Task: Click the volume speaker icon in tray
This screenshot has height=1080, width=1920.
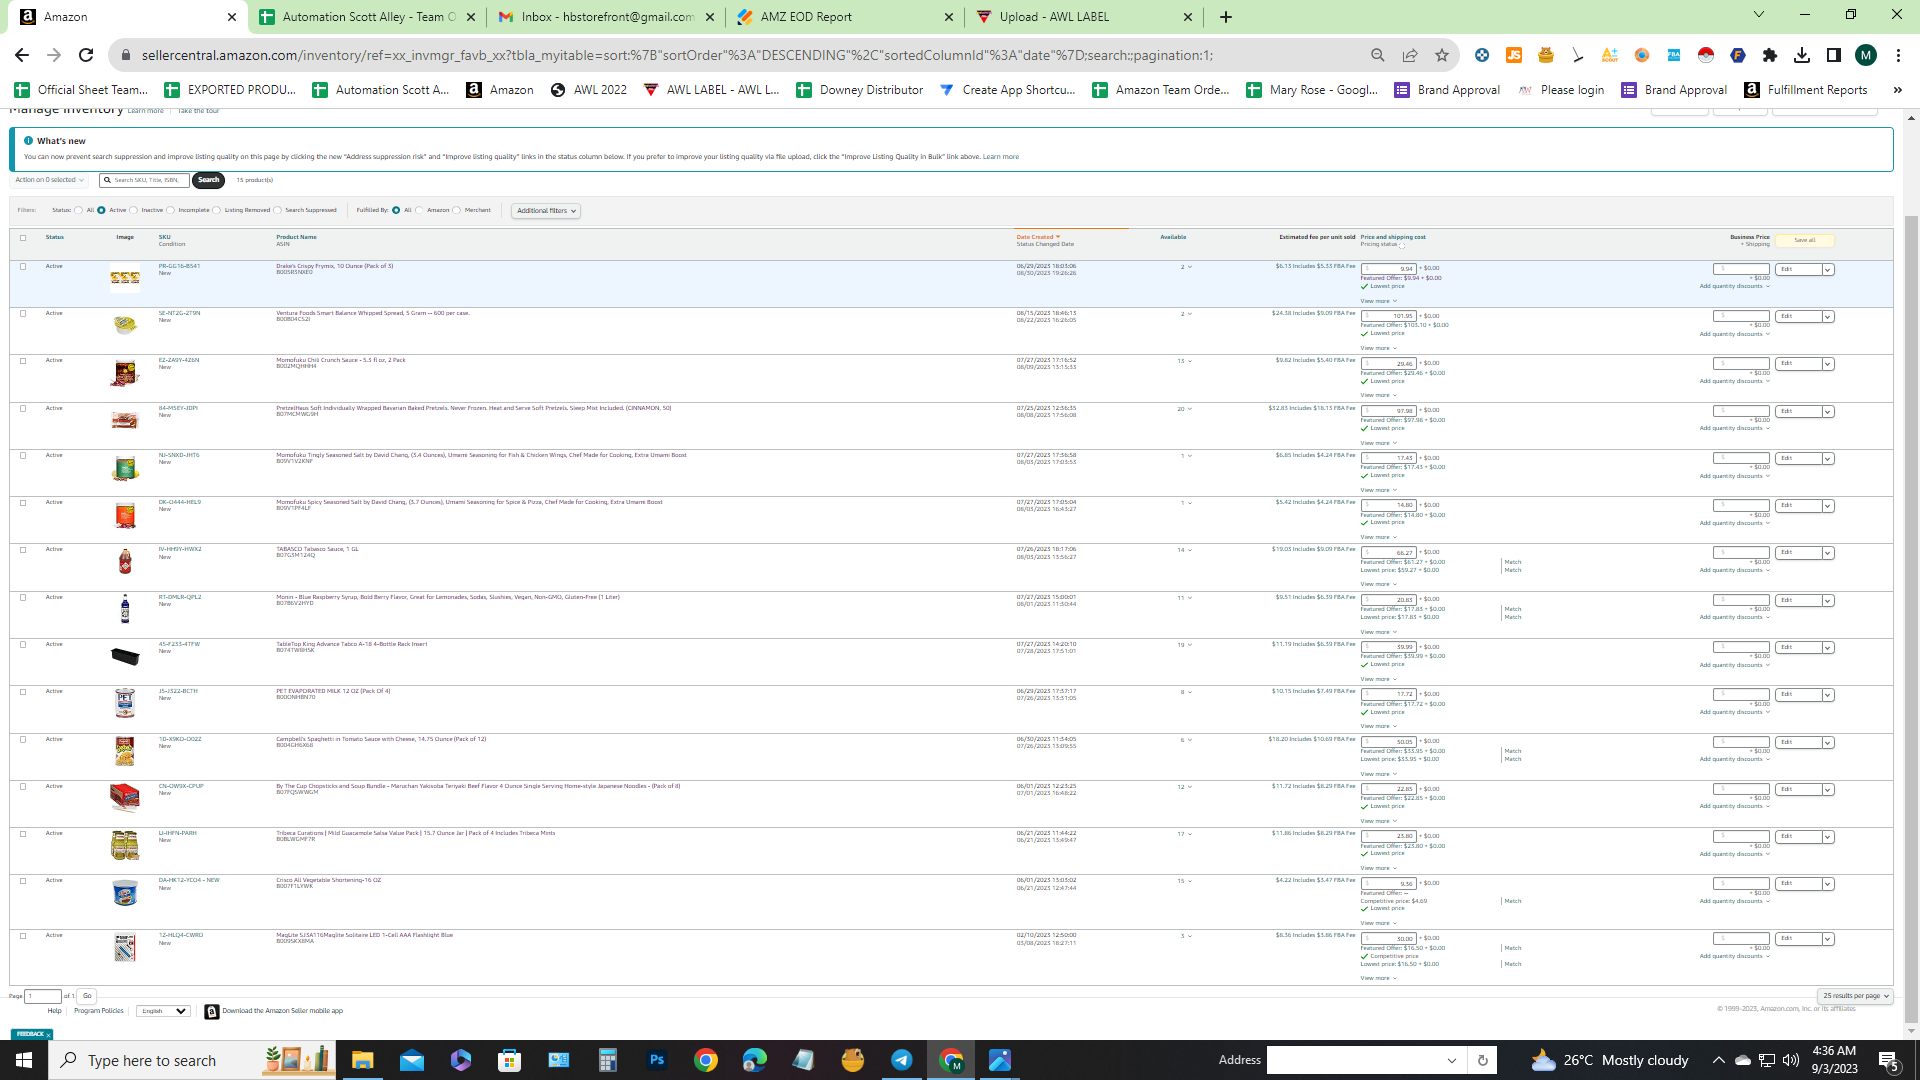Action: (x=1791, y=1060)
